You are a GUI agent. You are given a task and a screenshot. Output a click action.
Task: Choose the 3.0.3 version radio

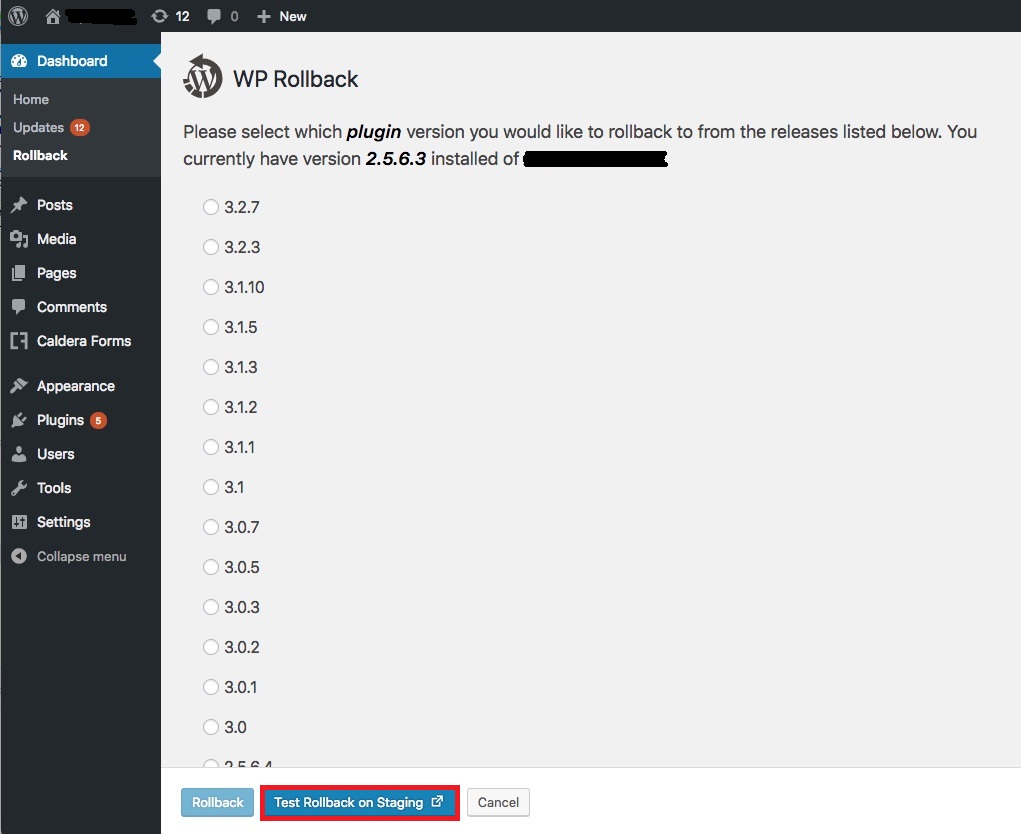[x=210, y=607]
